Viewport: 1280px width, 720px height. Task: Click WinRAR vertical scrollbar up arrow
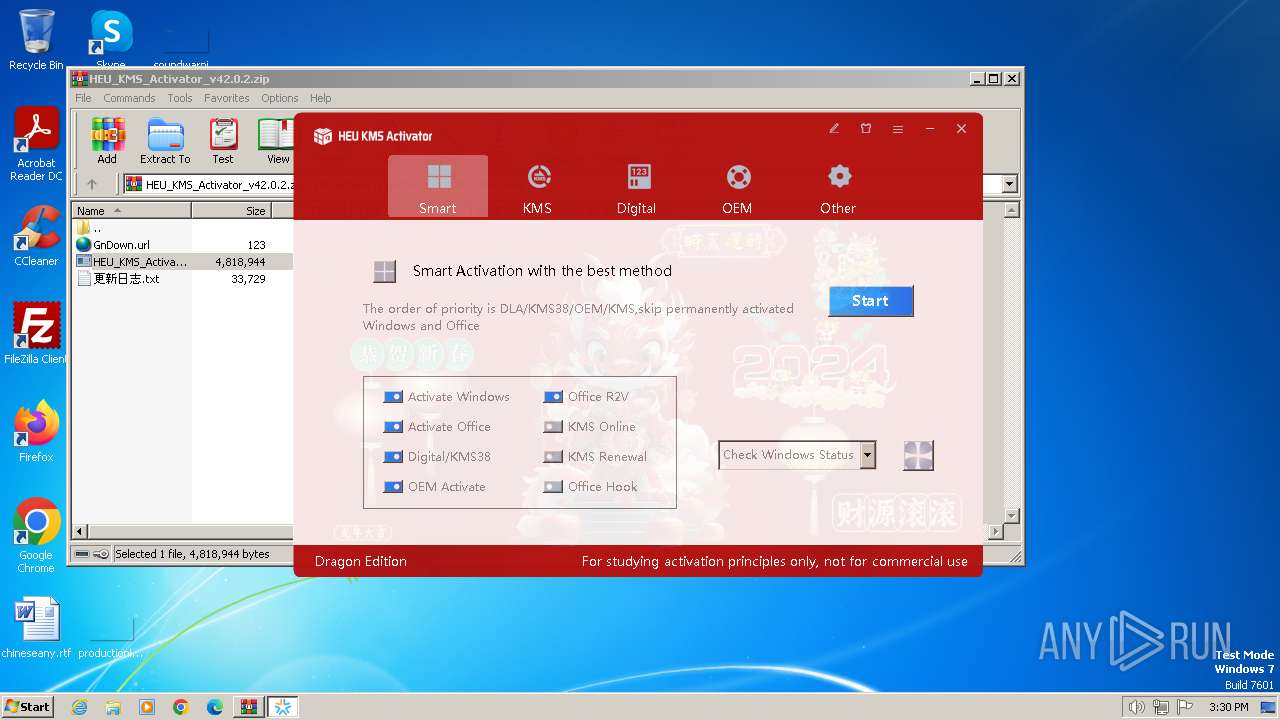coord(1011,210)
